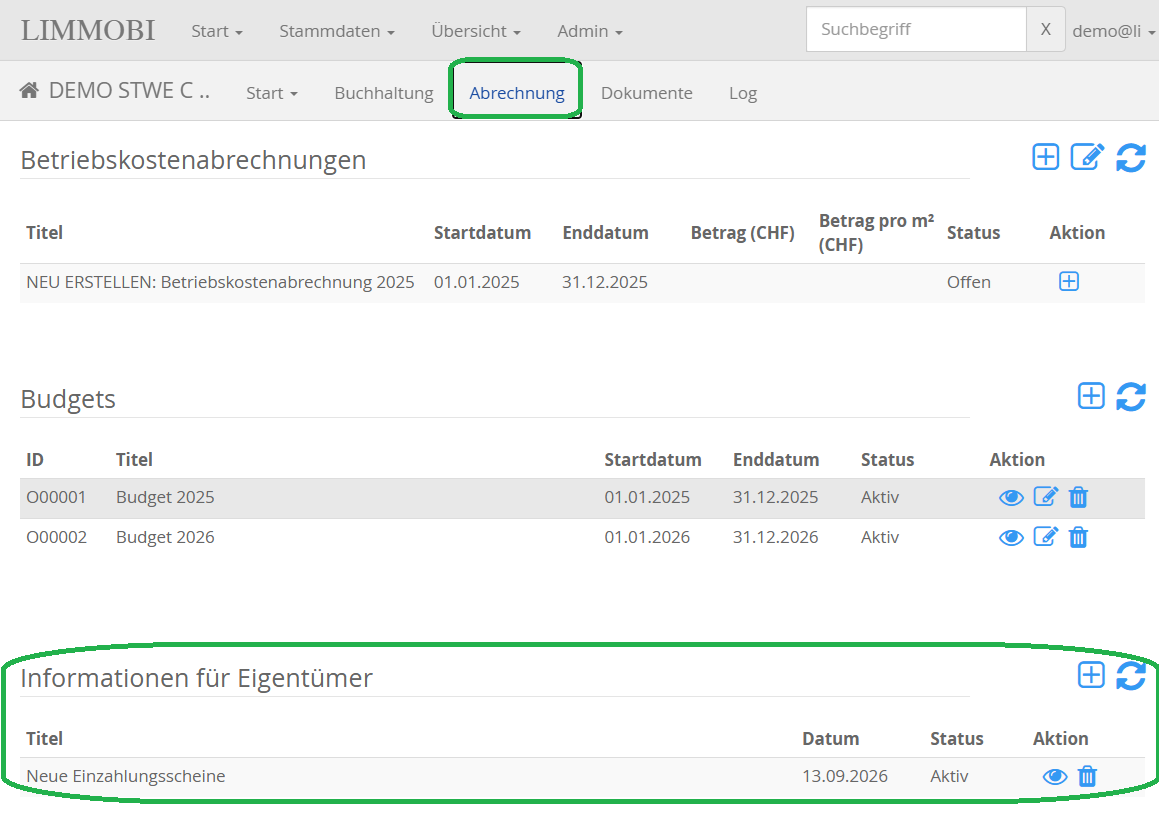Screen dimensions: 1159x829
Task: Delete Neue Einzahlungsscheine entry
Action: [1087, 777]
